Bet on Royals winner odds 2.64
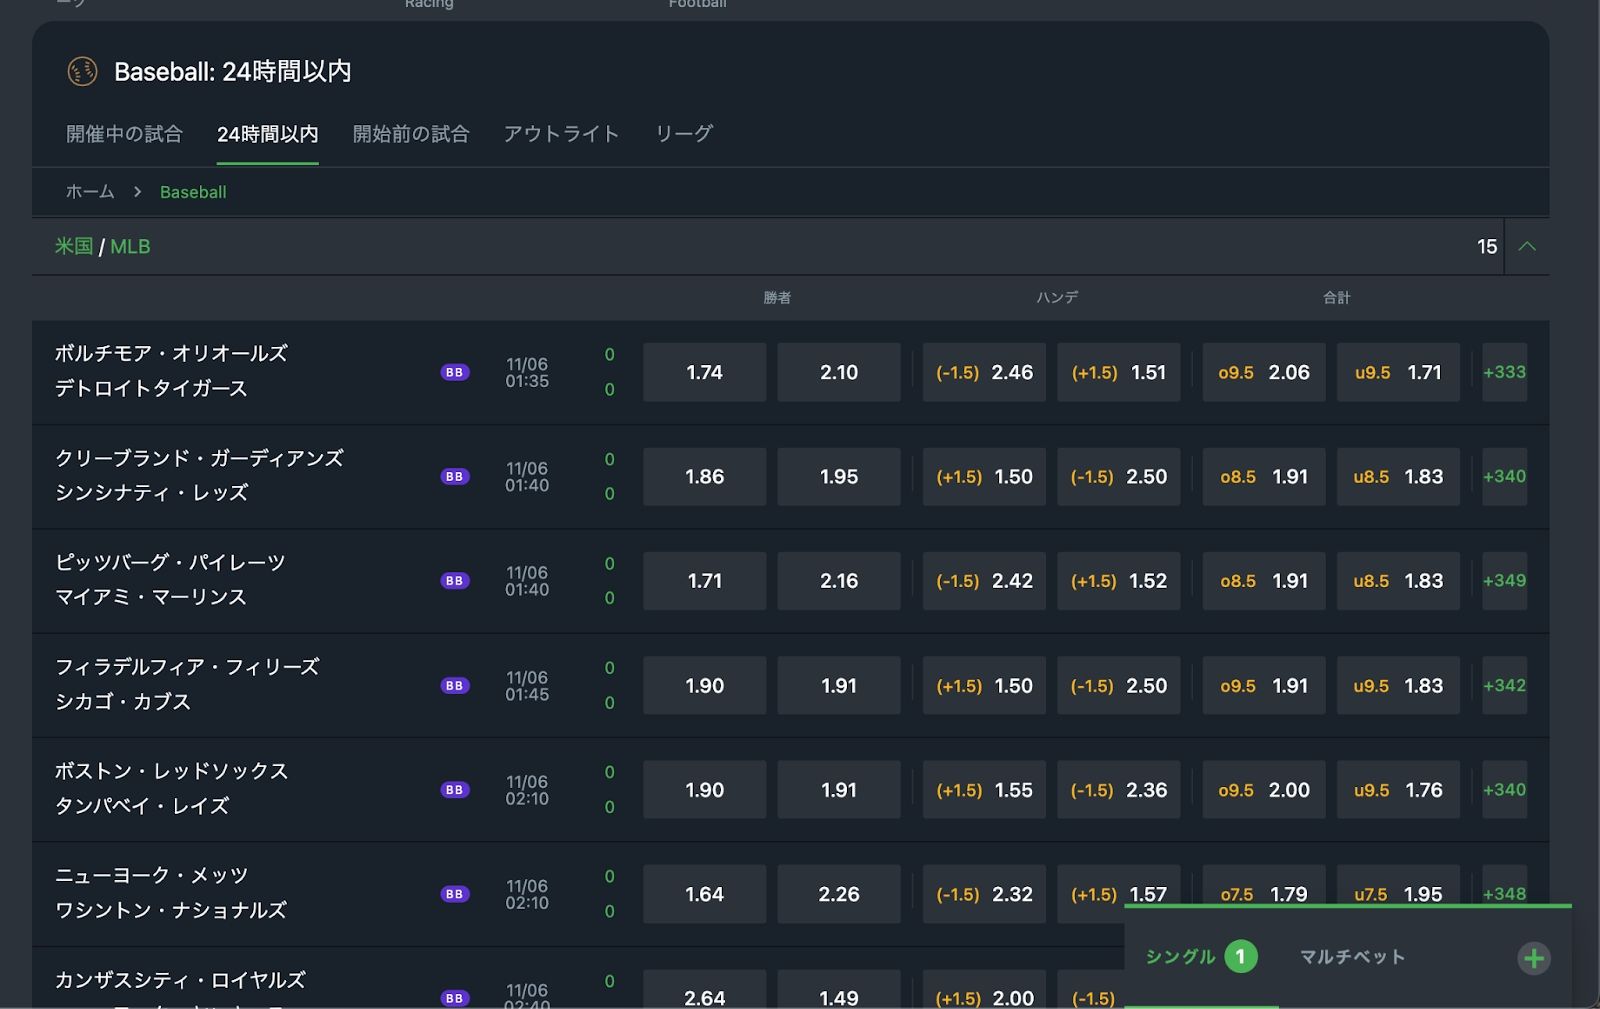 (x=704, y=989)
